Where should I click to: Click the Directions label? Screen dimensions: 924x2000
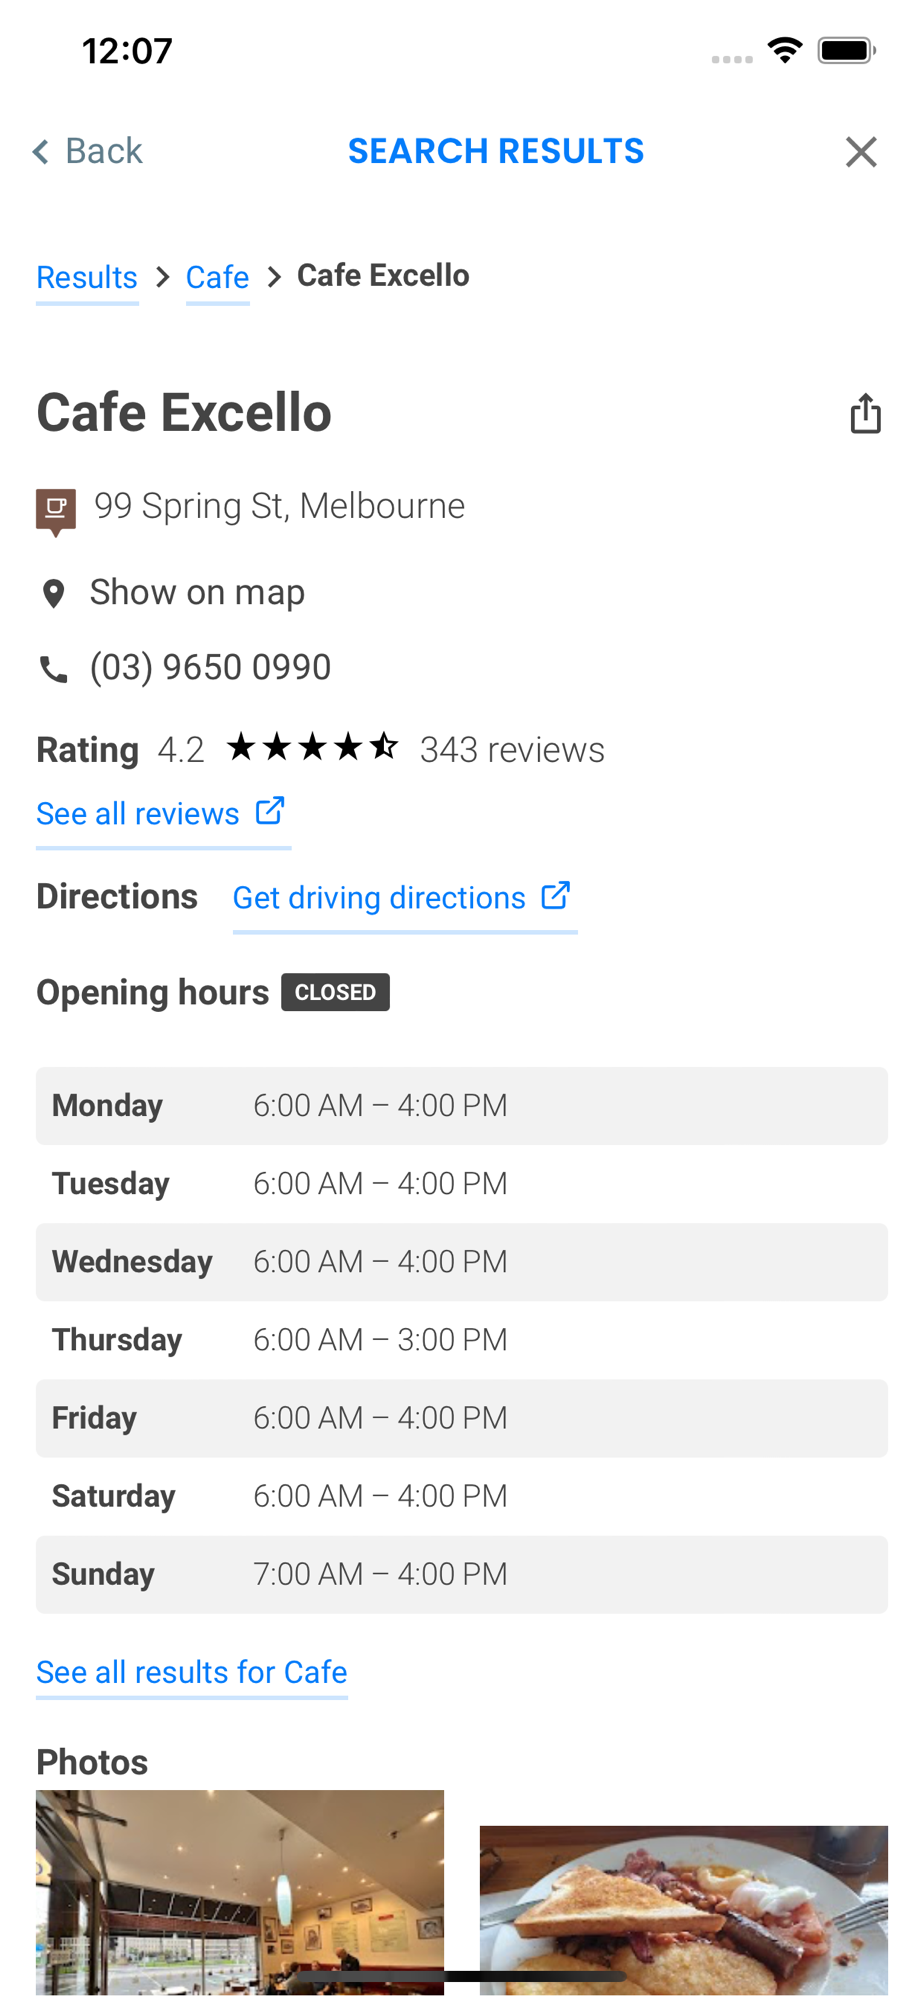coord(117,896)
